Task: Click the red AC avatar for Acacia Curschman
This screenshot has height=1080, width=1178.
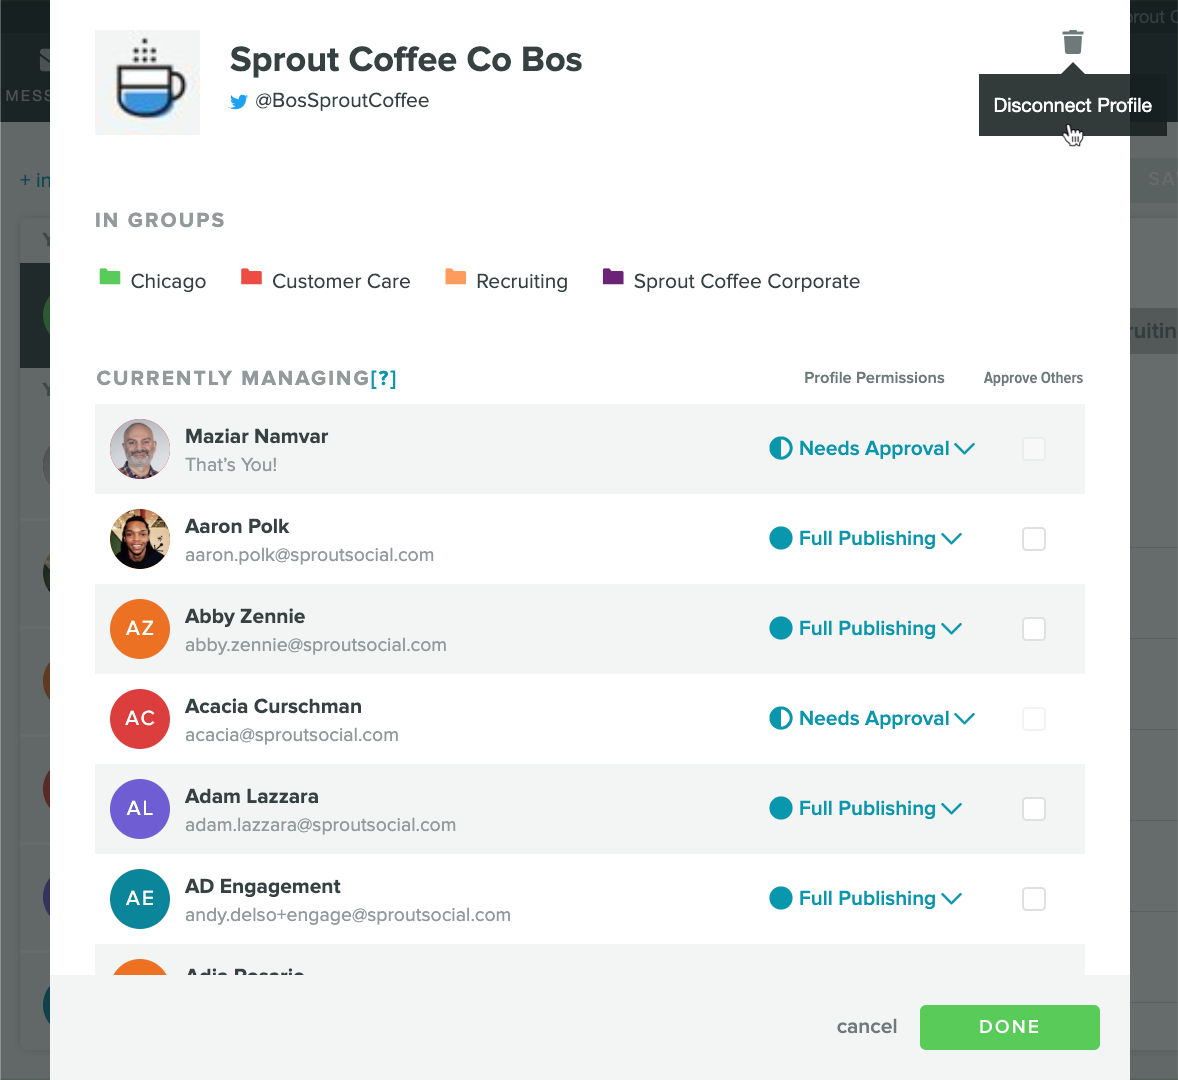Action: (140, 719)
